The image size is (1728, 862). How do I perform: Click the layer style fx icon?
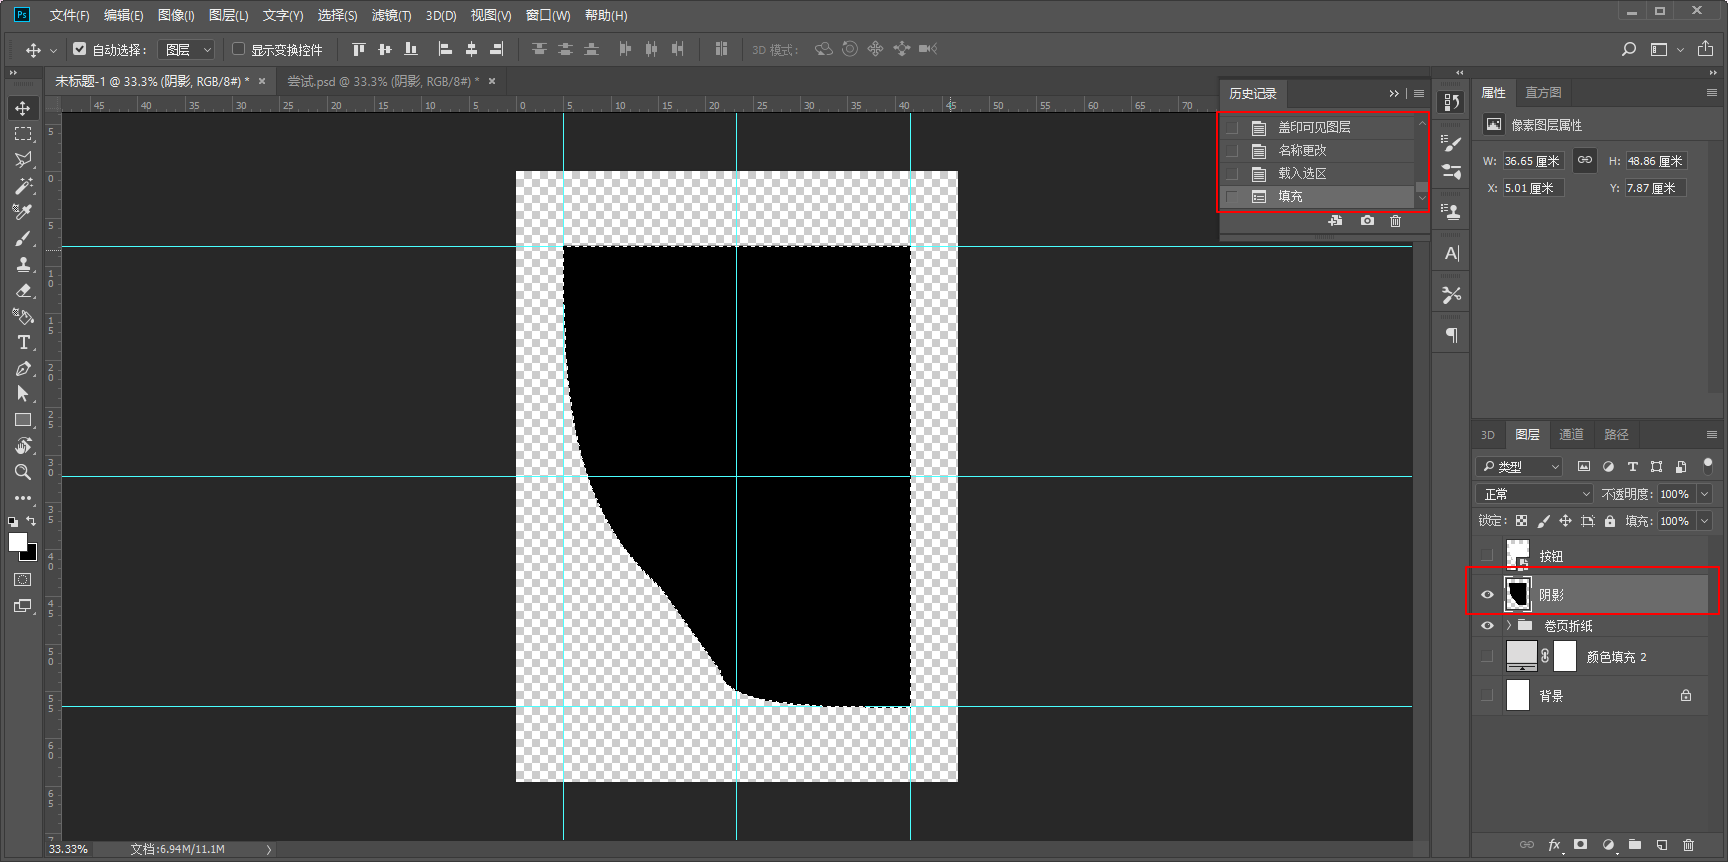[1554, 845]
